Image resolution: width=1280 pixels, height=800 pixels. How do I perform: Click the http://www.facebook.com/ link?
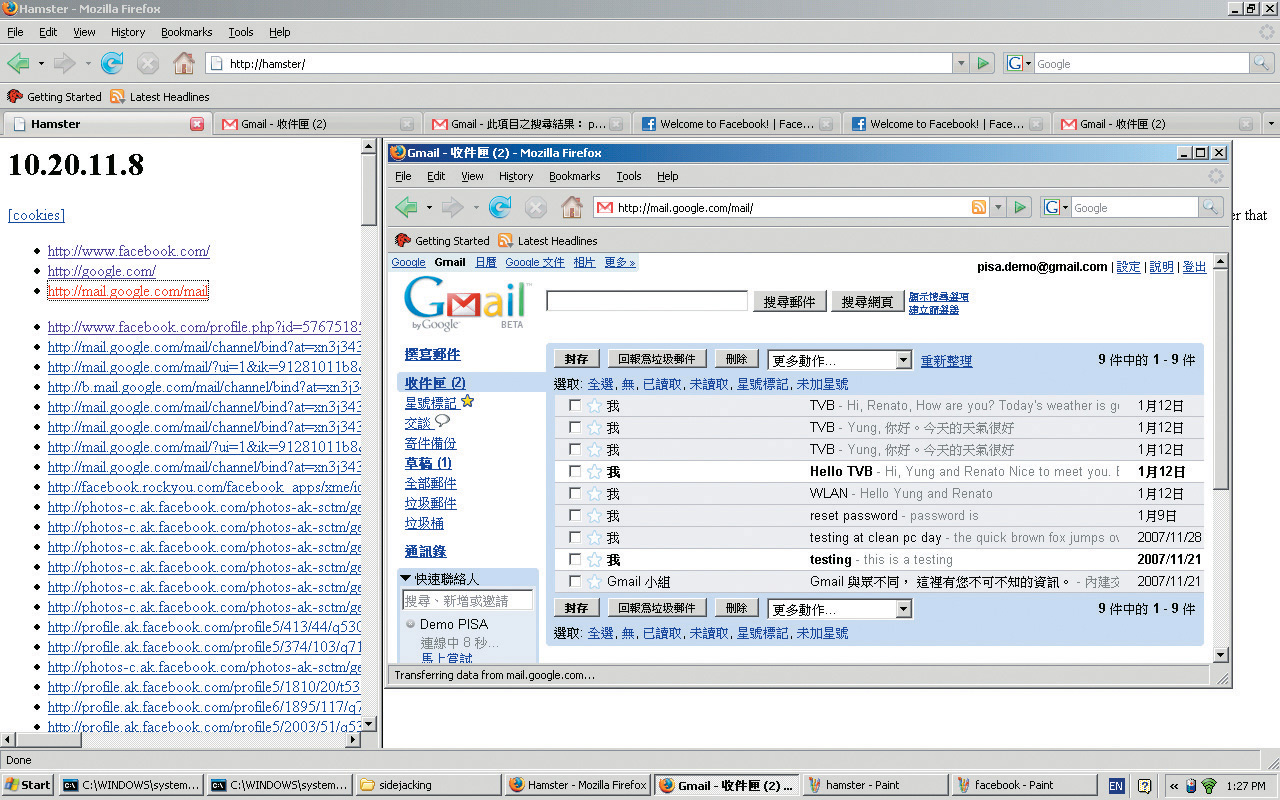(129, 251)
